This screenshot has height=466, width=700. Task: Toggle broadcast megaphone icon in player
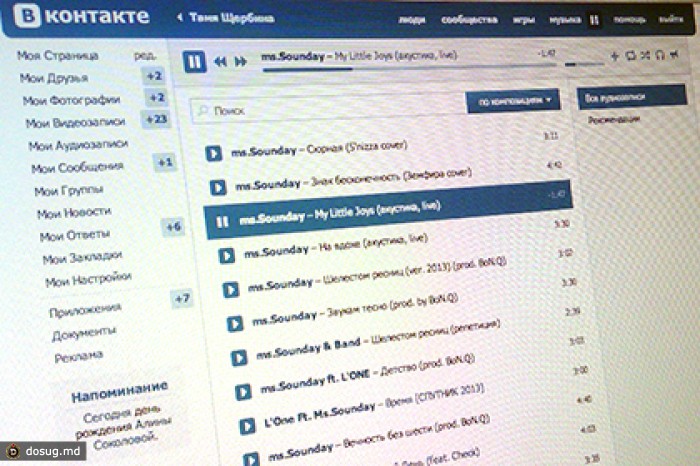pyautogui.click(x=674, y=54)
